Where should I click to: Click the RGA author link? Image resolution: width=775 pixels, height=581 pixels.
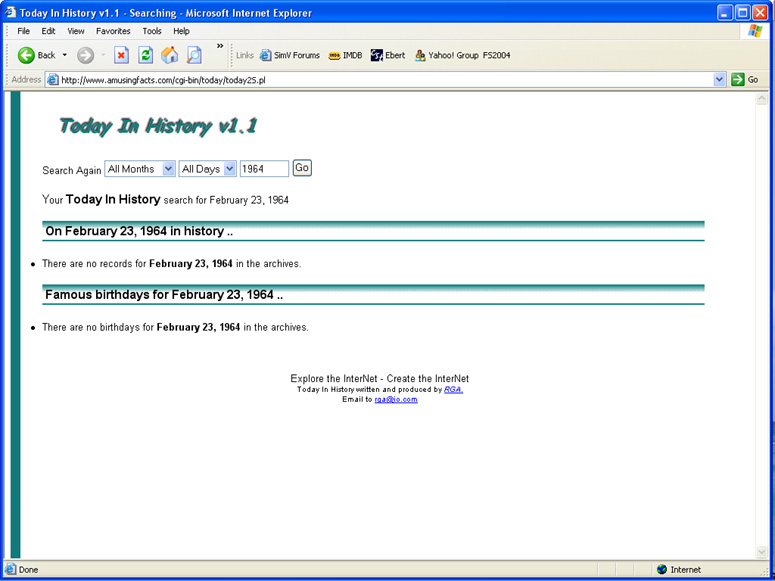pos(453,390)
